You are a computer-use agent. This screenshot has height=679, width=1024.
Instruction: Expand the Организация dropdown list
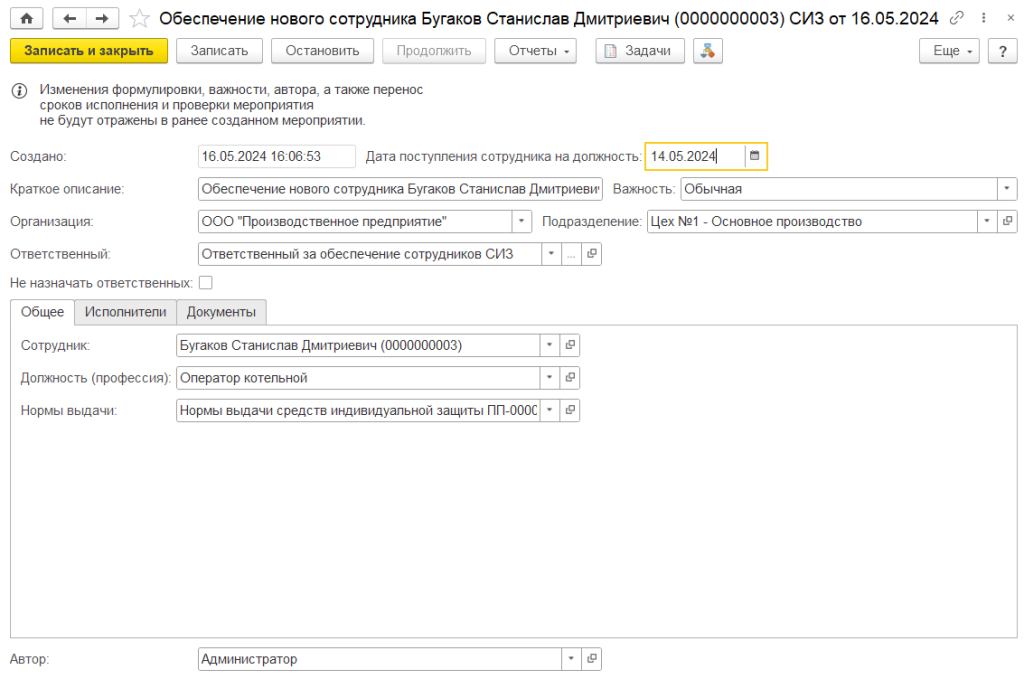pyautogui.click(x=522, y=221)
